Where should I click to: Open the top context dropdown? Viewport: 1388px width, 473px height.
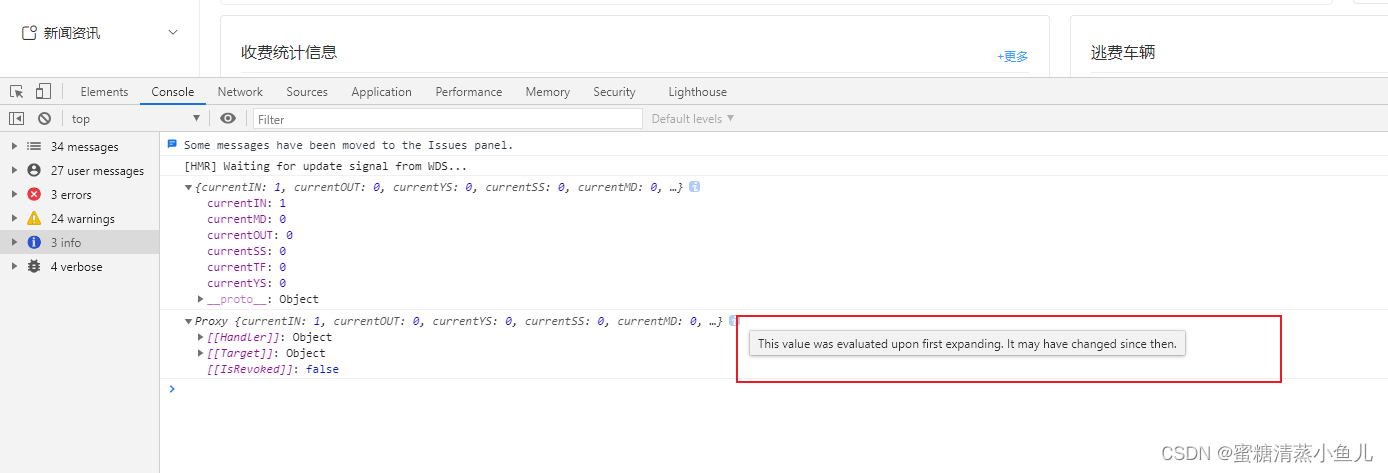(136, 118)
